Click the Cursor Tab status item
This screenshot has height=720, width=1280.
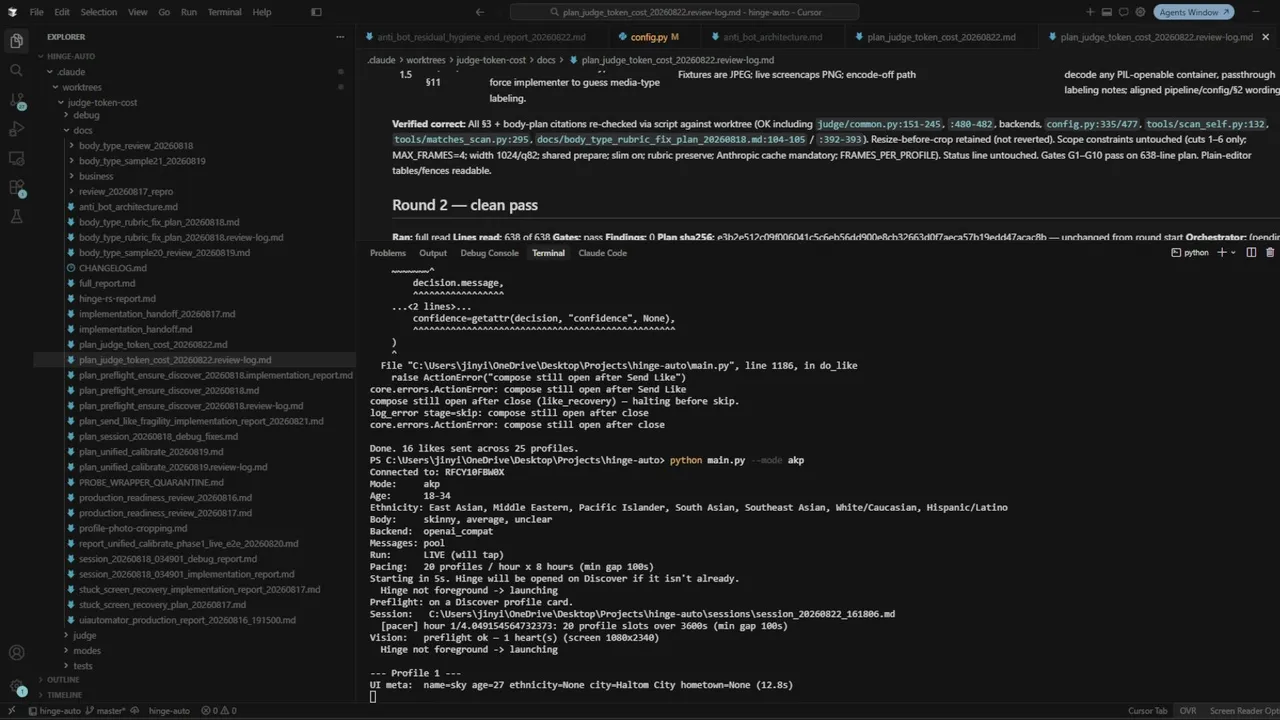coord(1147,711)
